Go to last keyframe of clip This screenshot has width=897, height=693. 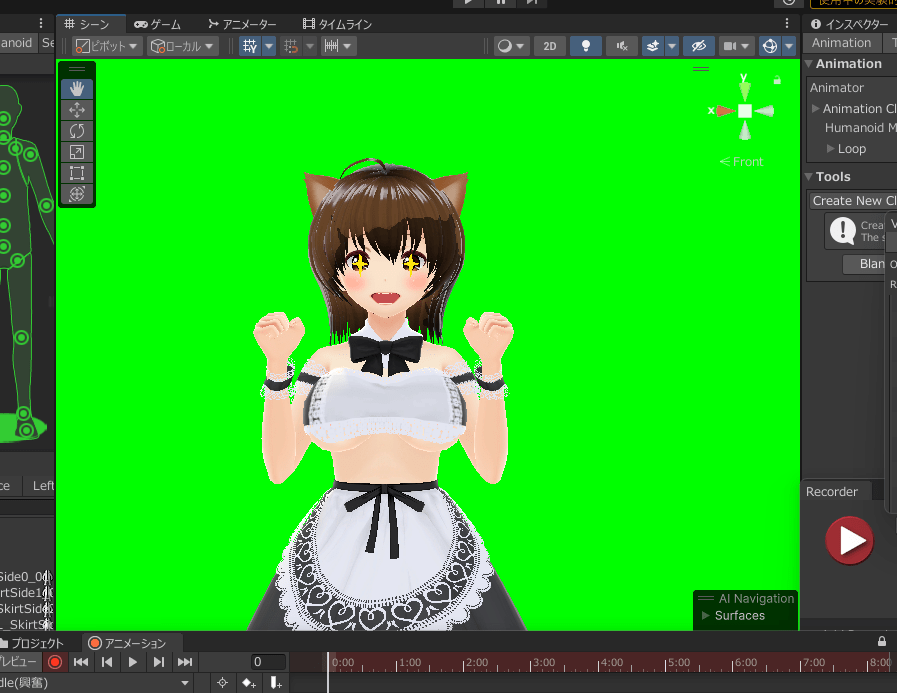[x=185, y=662]
